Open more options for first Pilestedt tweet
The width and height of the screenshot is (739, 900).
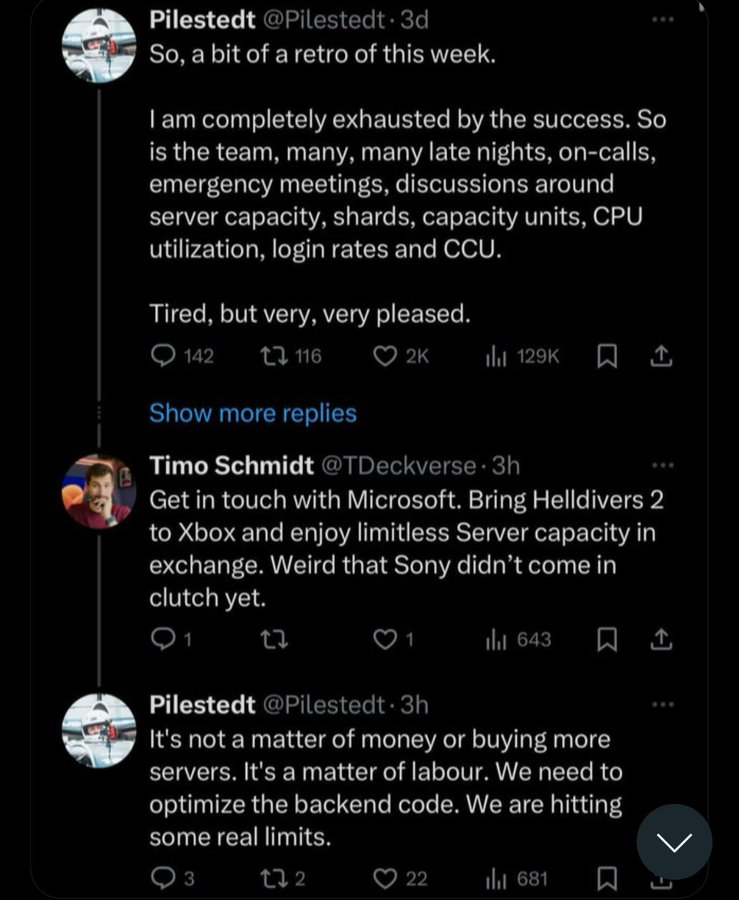tap(663, 20)
